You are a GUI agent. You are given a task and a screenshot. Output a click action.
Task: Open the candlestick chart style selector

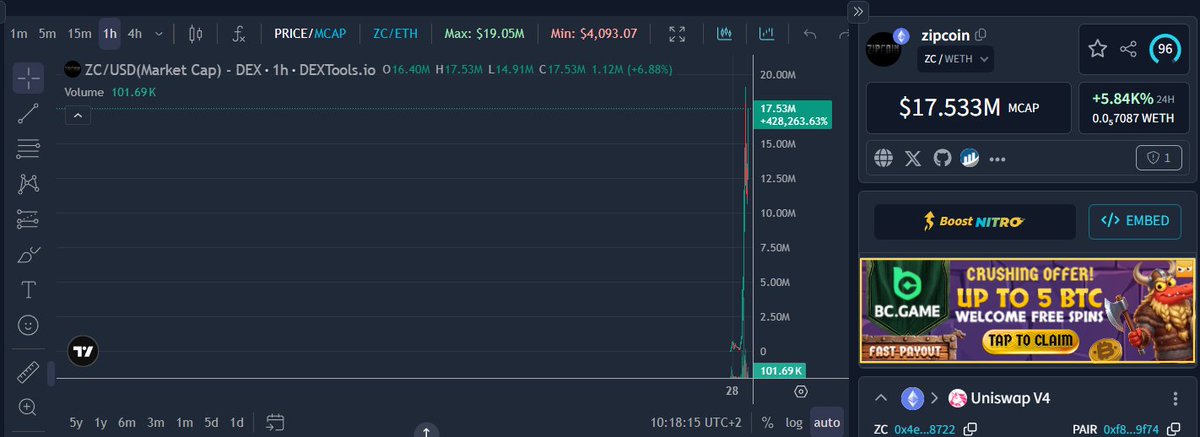[x=195, y=34]
